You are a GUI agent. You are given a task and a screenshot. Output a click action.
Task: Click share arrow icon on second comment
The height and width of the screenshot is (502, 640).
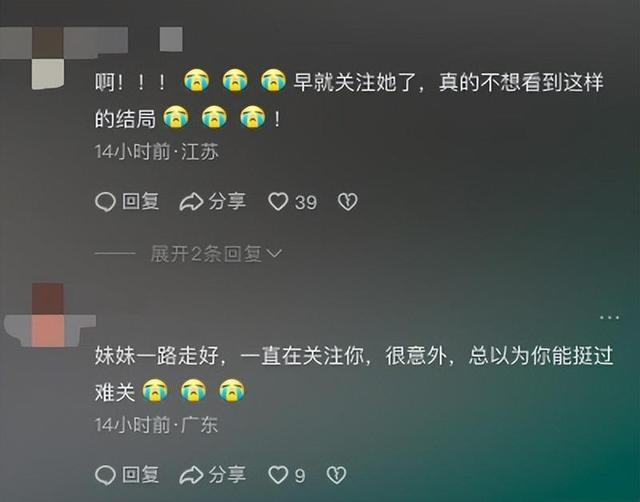click(x=191, y=475)
